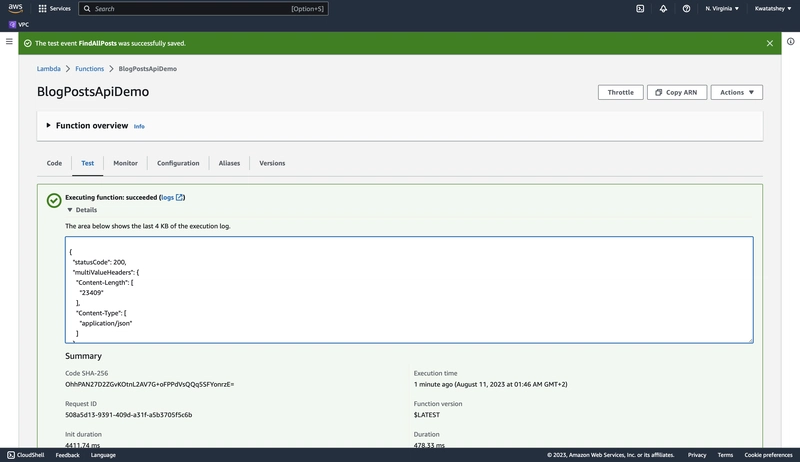This screenshot has width=800, height=462.
Task: Open Cookie preferences in footer
Action: [768, 455]
